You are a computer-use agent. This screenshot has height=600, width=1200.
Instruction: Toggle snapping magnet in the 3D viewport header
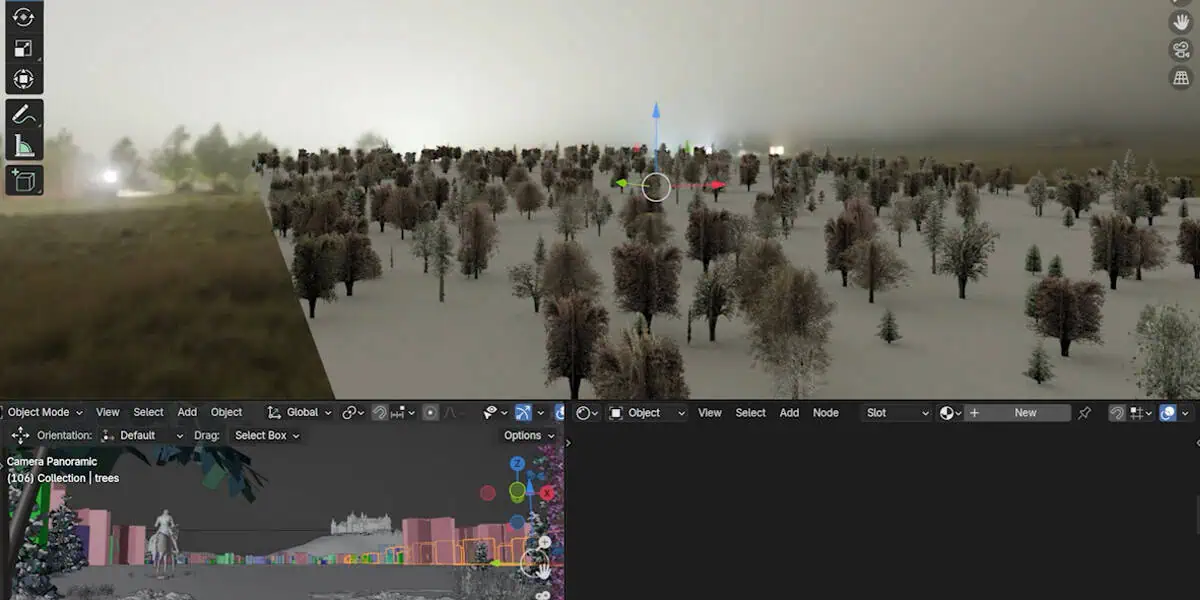coord(380,412)
